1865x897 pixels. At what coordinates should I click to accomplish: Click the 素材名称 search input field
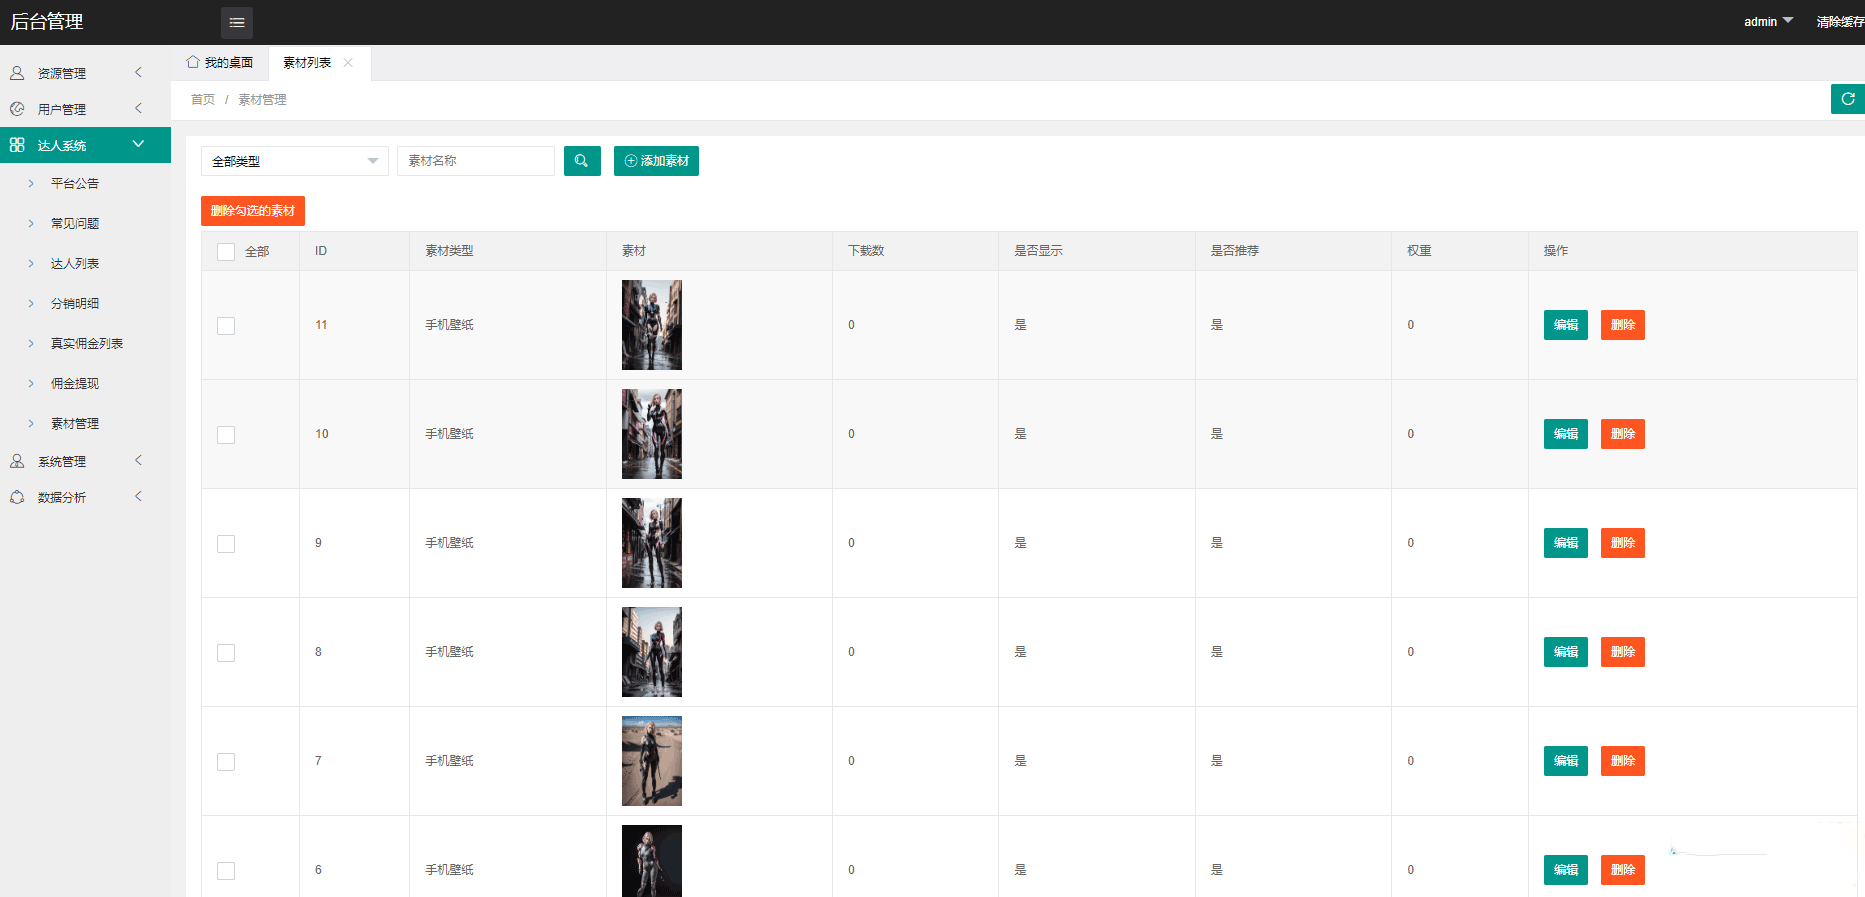476,161
